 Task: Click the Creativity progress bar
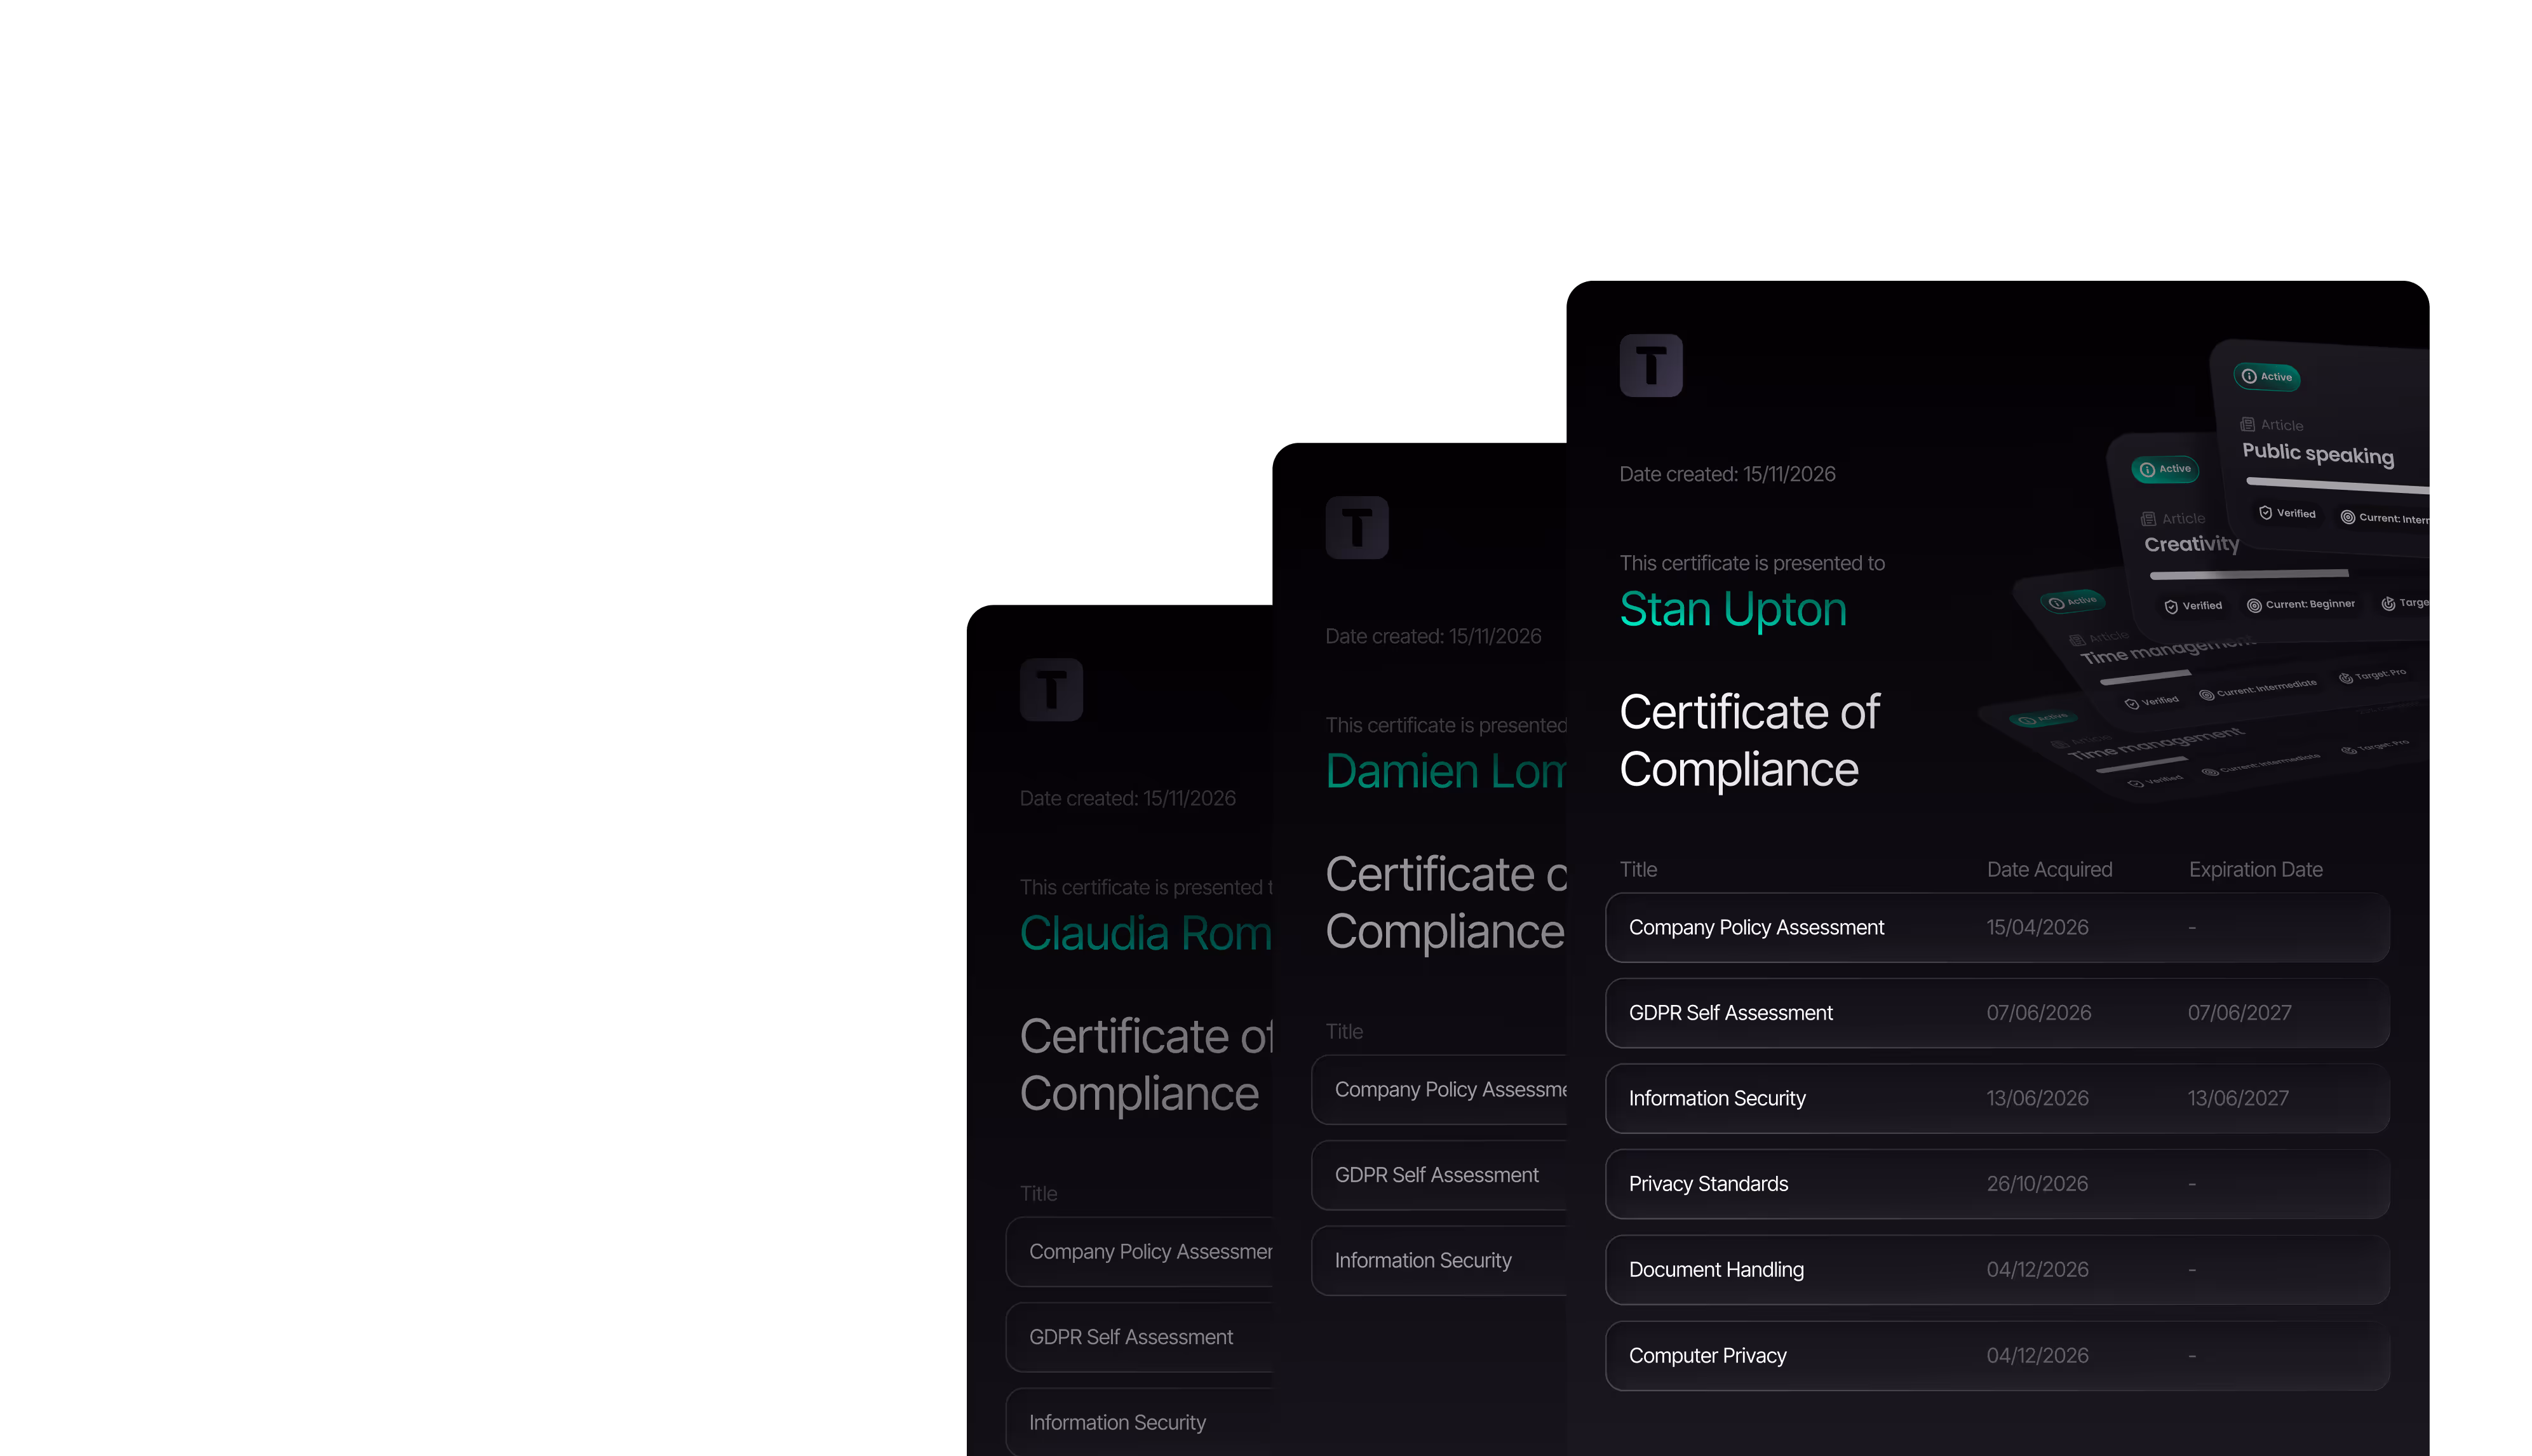[x=2249, y=574]
